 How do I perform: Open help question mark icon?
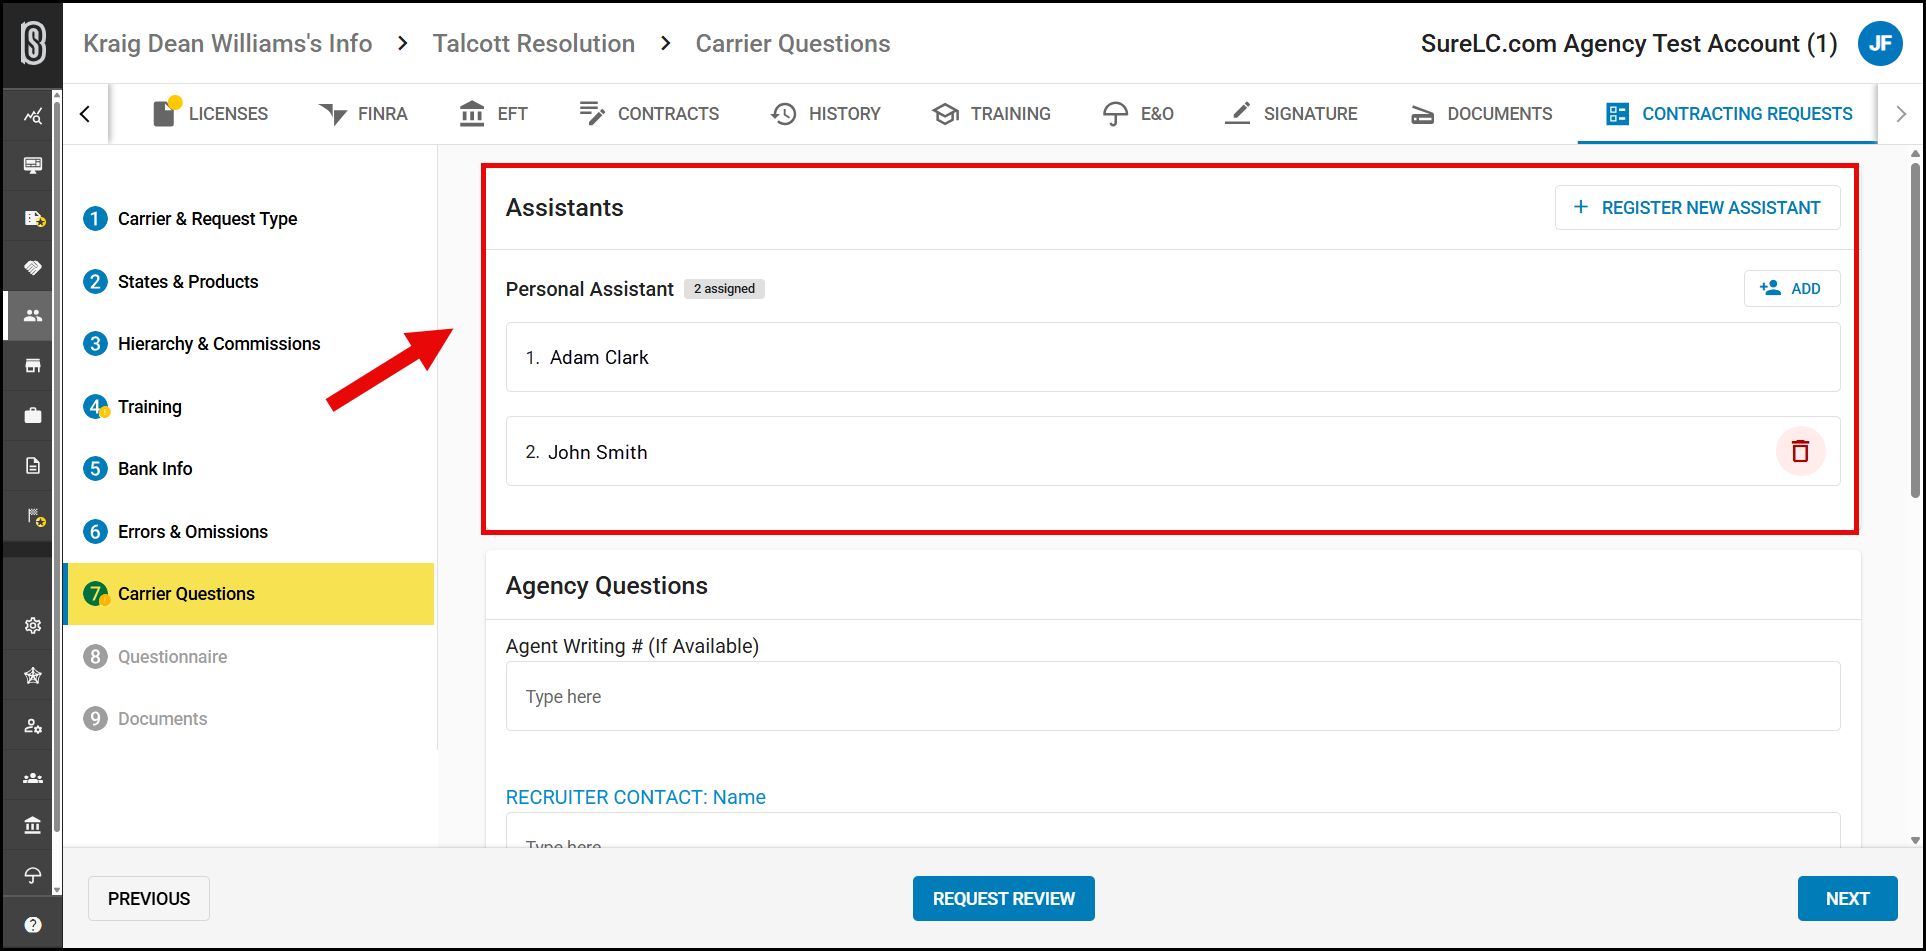point(33,925)
